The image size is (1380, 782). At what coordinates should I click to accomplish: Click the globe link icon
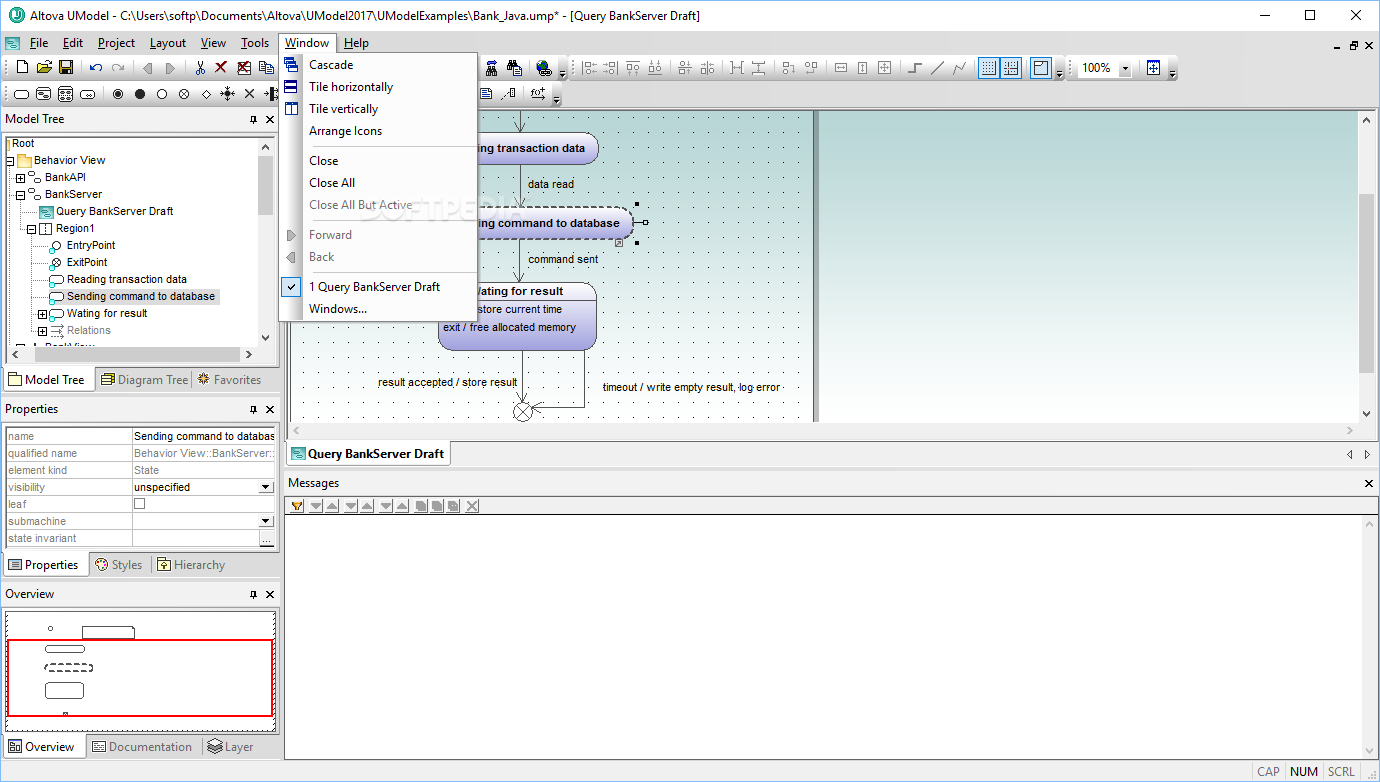click(544, 68)
